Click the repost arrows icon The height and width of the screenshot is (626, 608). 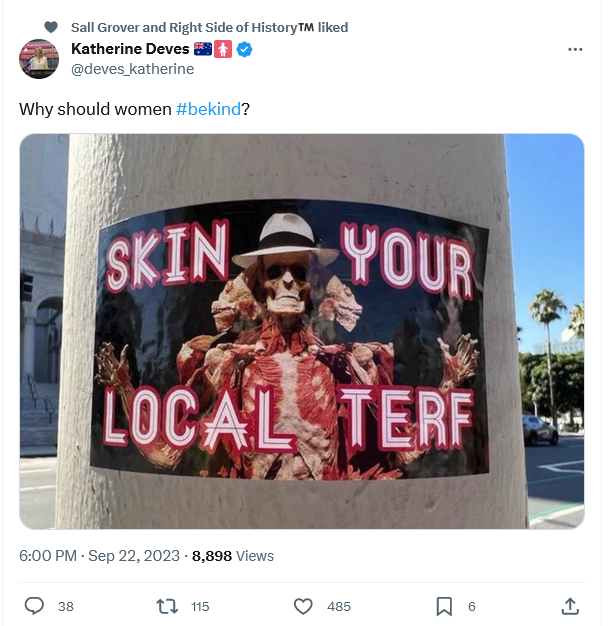(x=167, y=606)
